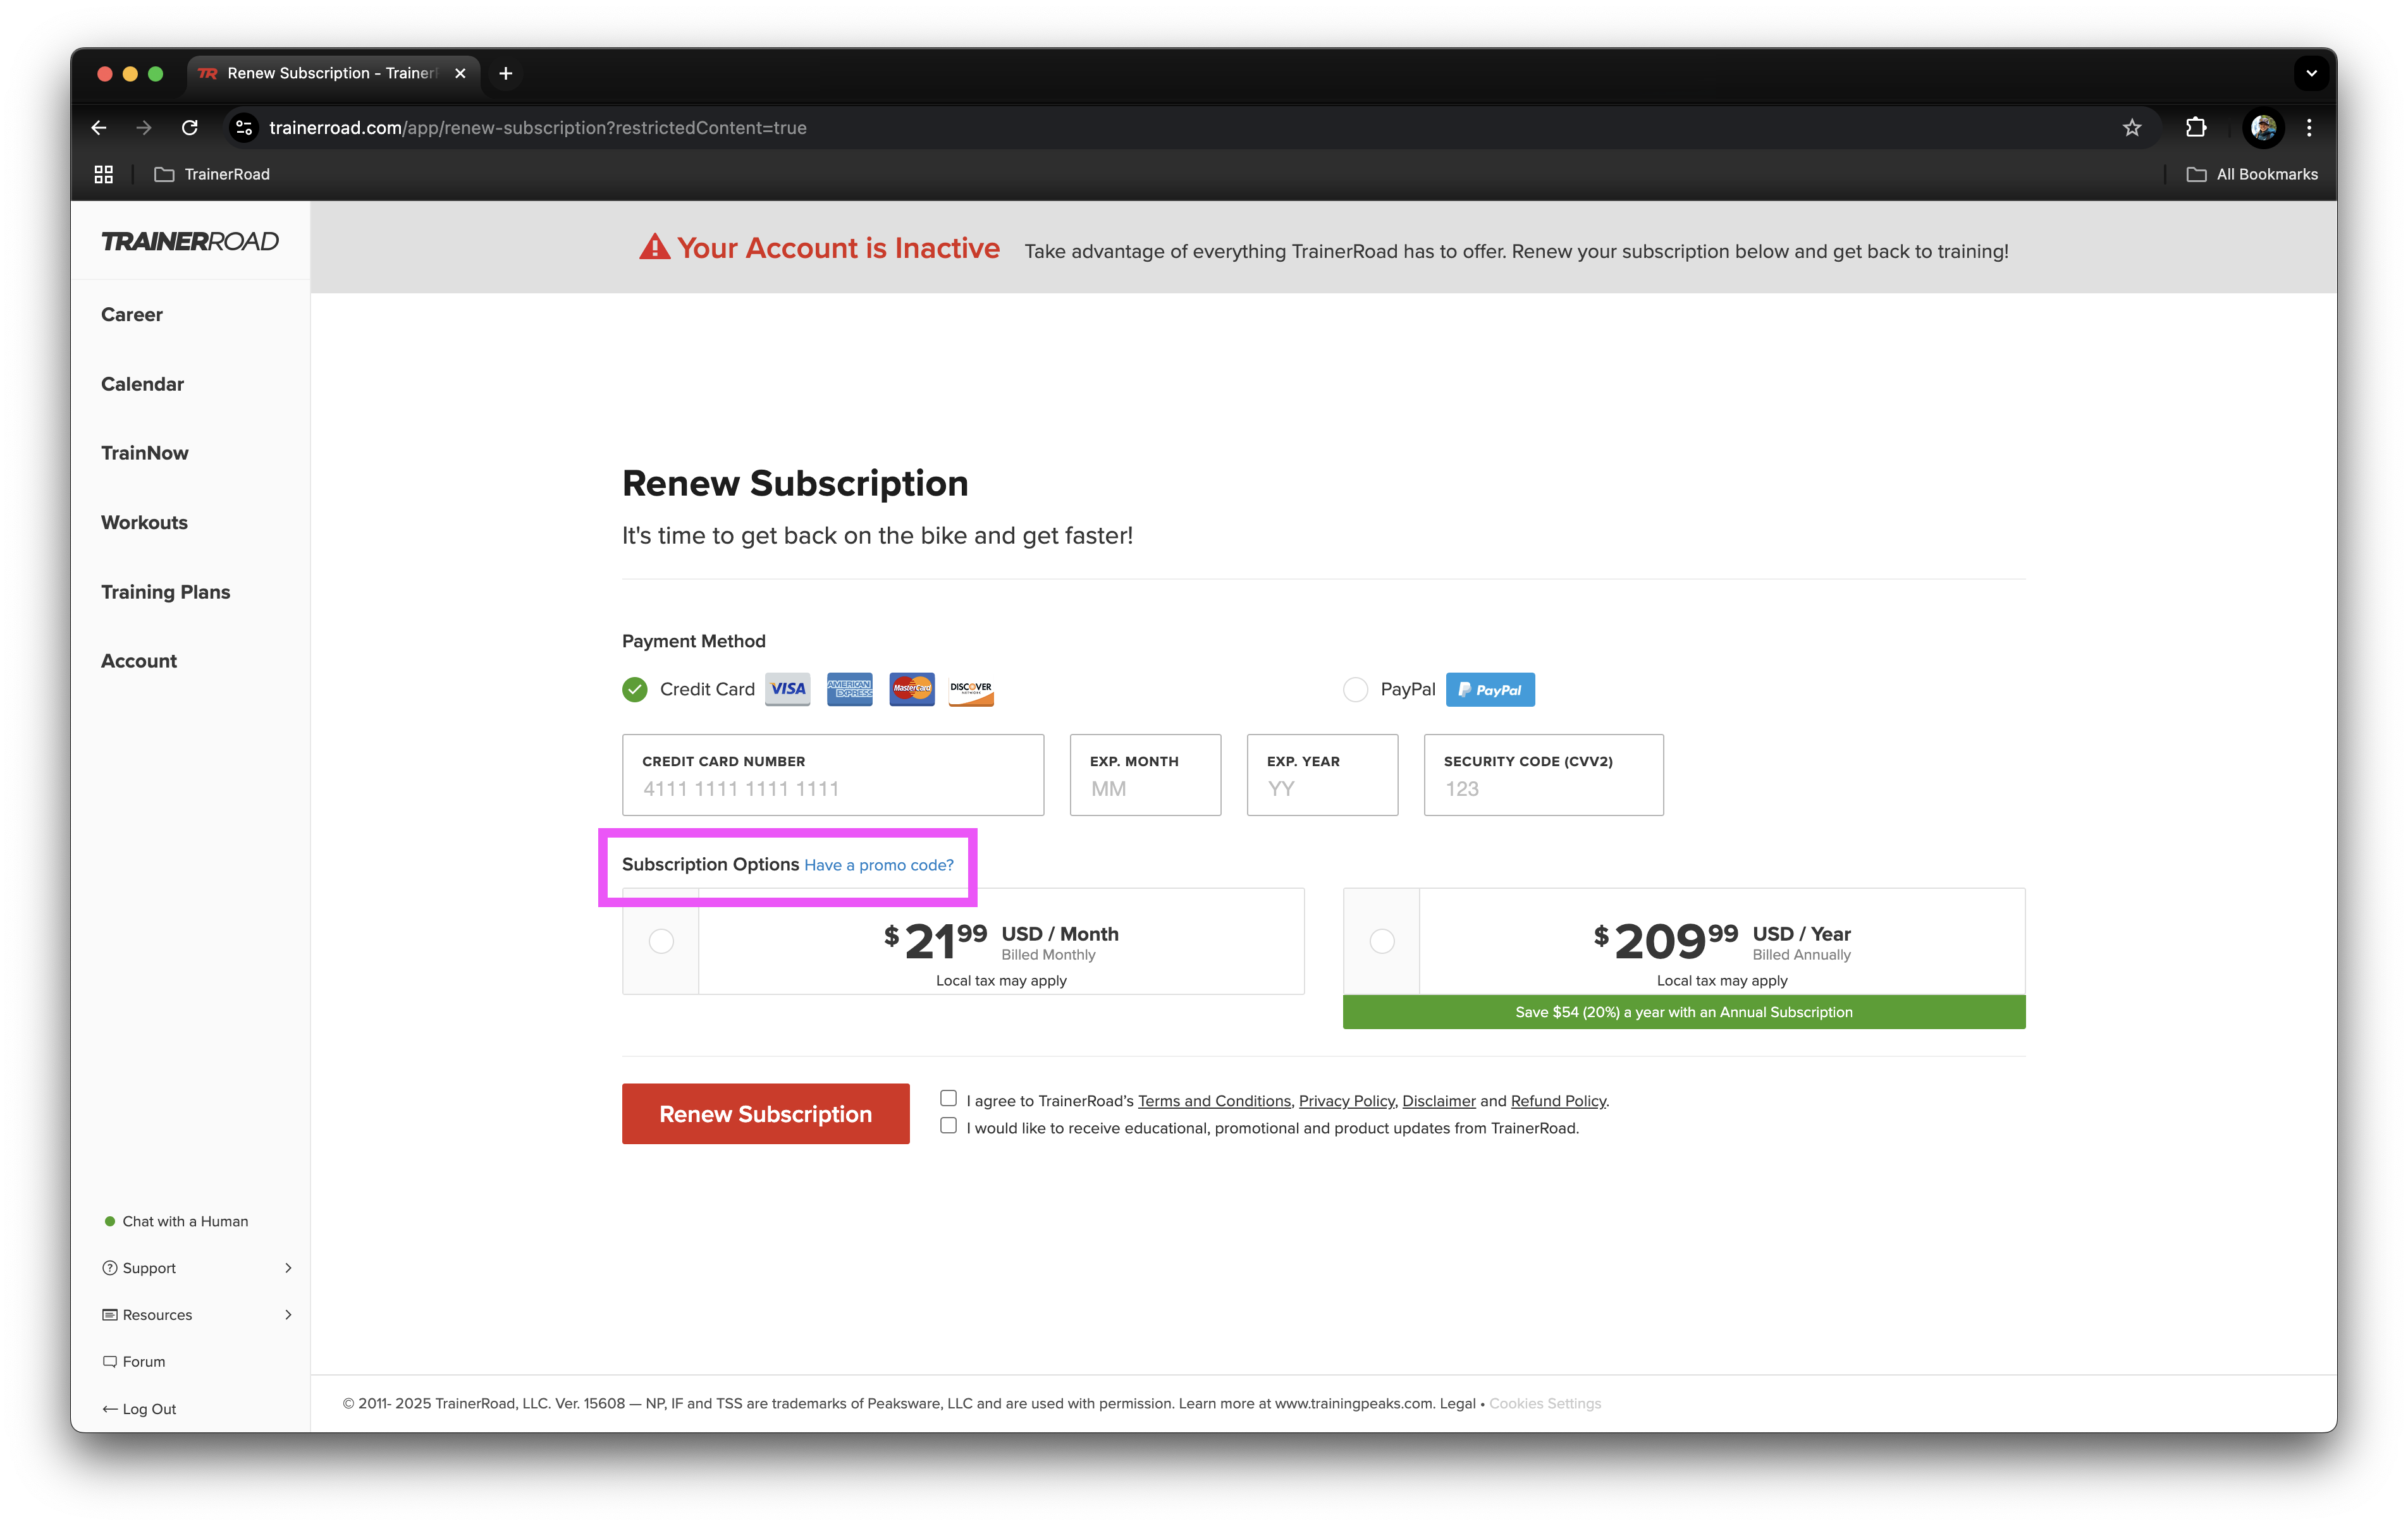Select the Credit Card payment option

[635, 689]
